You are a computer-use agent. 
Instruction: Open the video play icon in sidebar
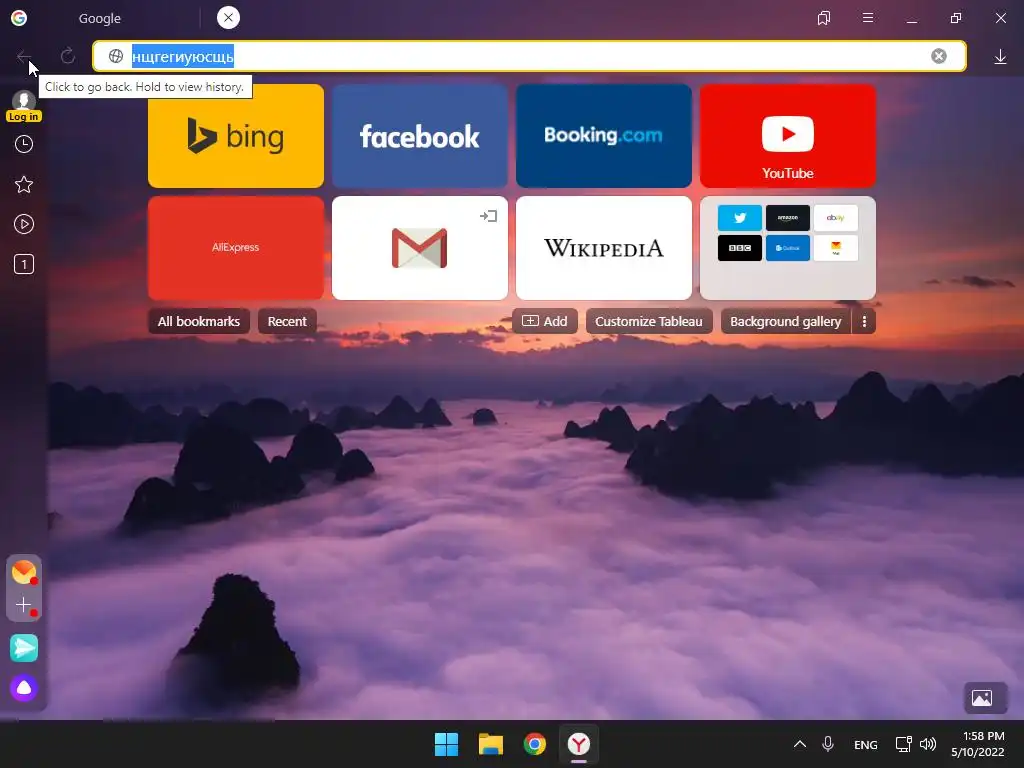pos(24,225)
